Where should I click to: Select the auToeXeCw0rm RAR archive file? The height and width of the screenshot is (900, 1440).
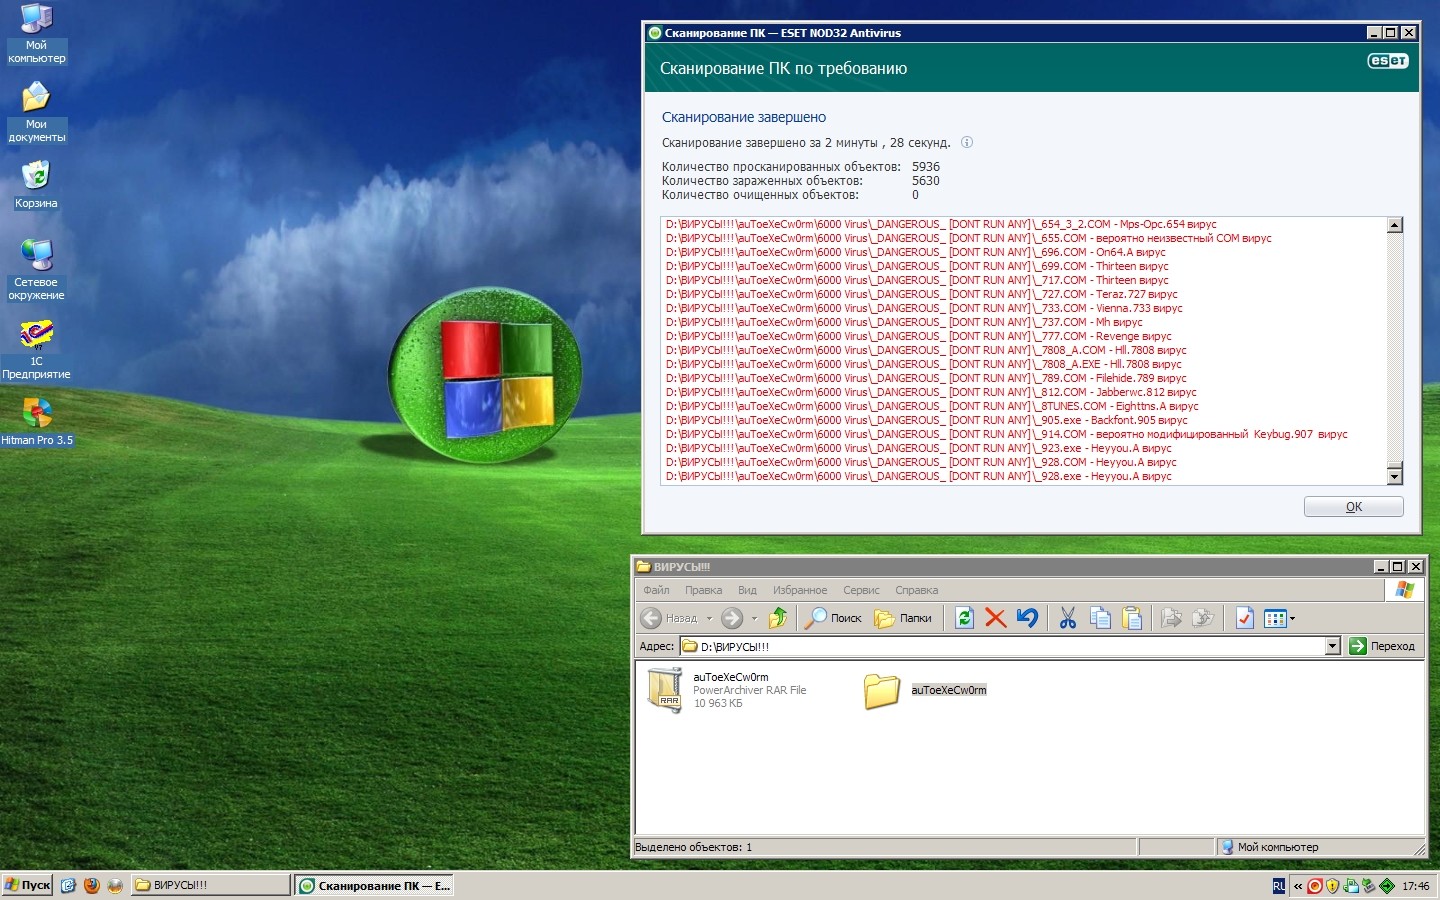[665, 690]
